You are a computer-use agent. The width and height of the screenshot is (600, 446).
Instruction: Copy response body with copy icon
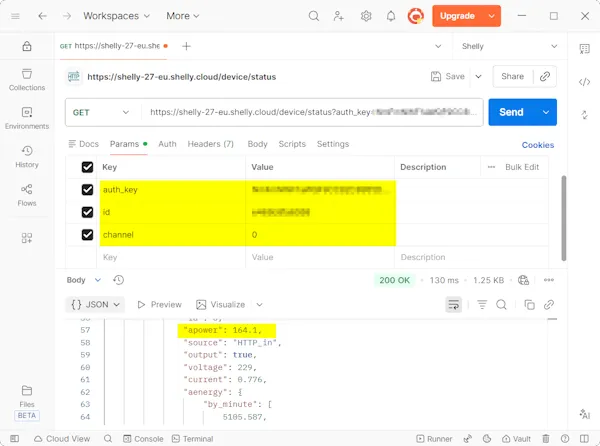(x=530, y=304)
